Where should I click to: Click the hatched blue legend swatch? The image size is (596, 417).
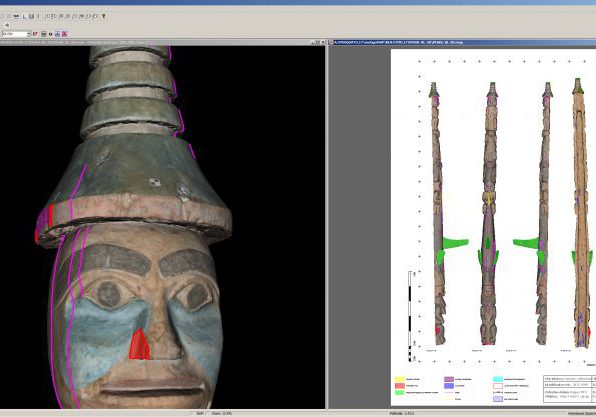[498, 399]
